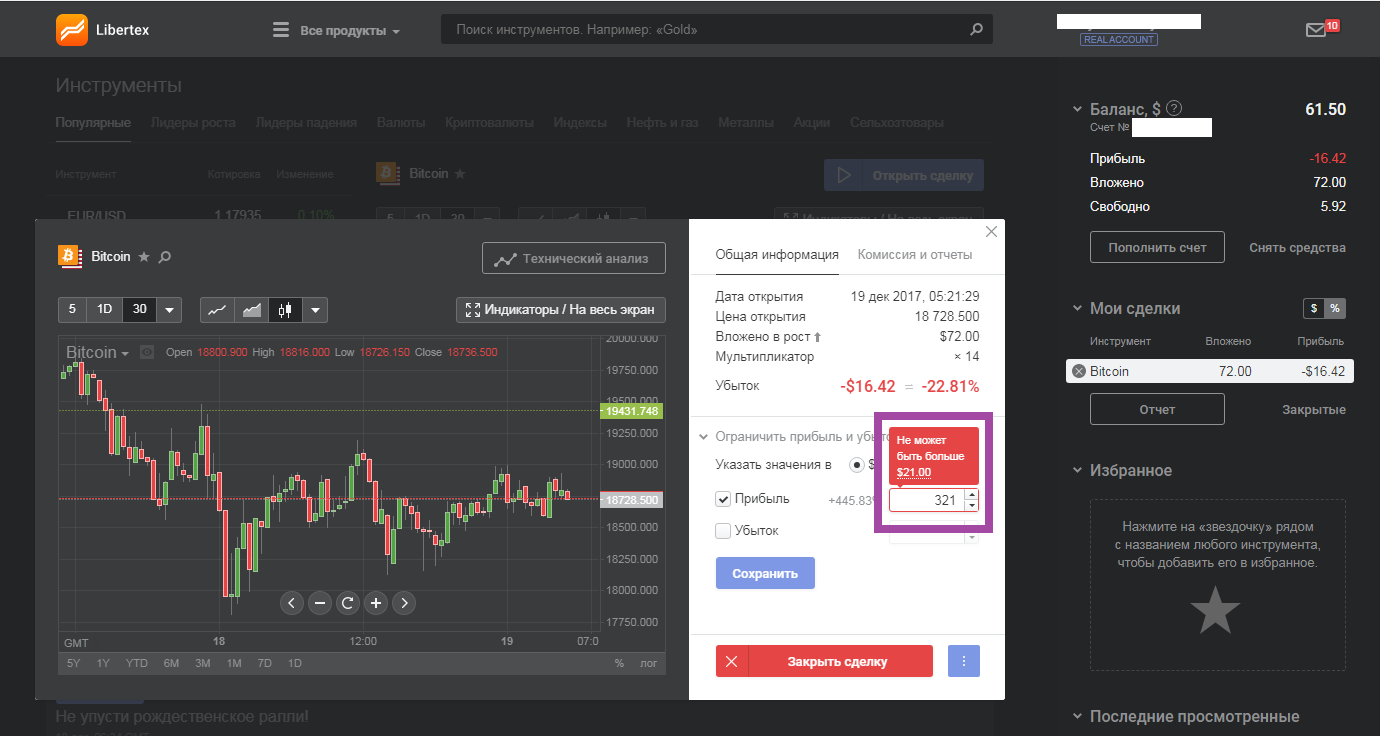Toggle the chart legend eye icon
The image size is (1380, 736).
[x=147, y=352]
